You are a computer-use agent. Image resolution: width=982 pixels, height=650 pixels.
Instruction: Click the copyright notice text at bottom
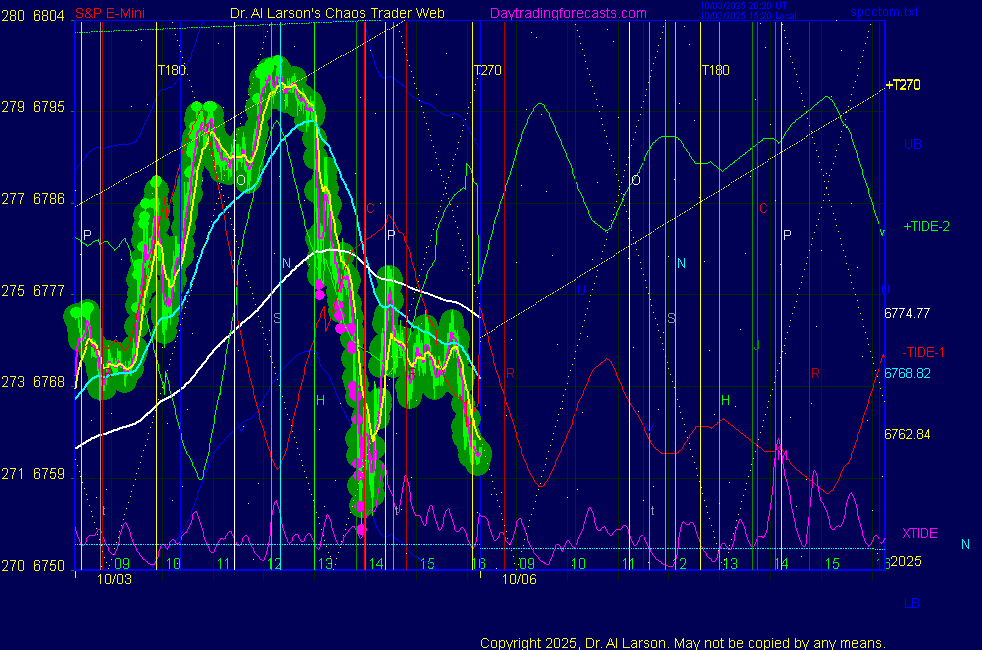tap(683, 642)
